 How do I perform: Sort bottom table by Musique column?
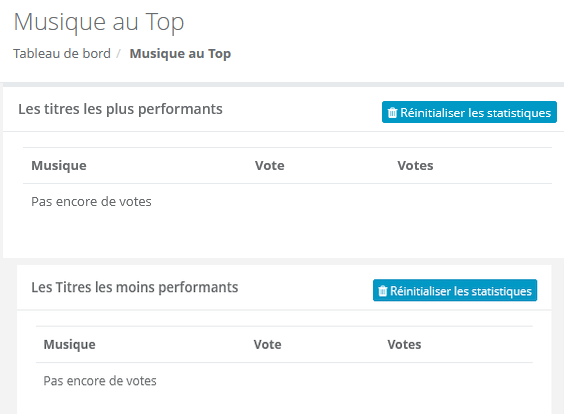click(x=69, y=344)
